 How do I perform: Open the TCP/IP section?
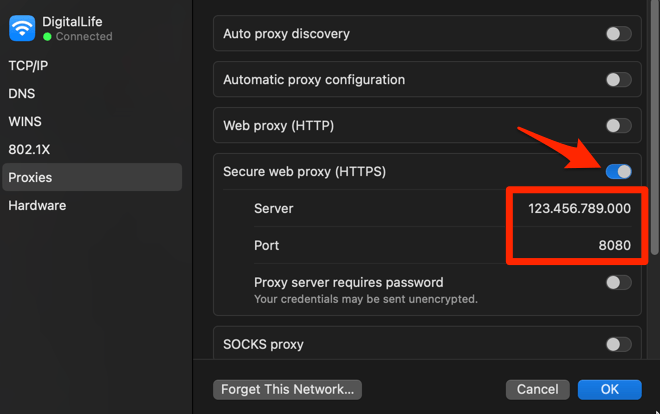[x=30, y=64]
